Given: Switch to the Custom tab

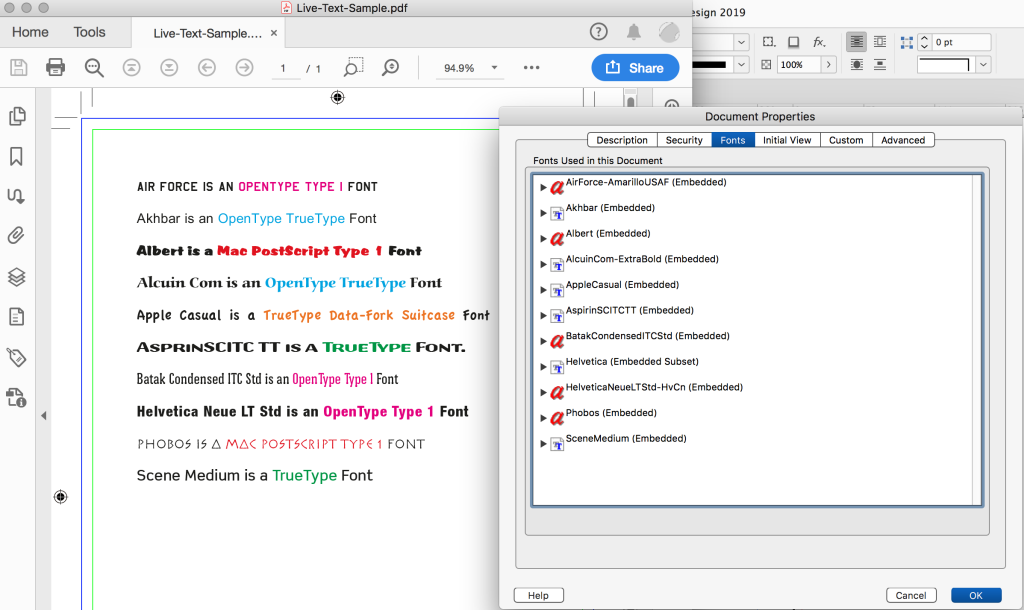Looking at the screenshot, I should click(846, 140).
